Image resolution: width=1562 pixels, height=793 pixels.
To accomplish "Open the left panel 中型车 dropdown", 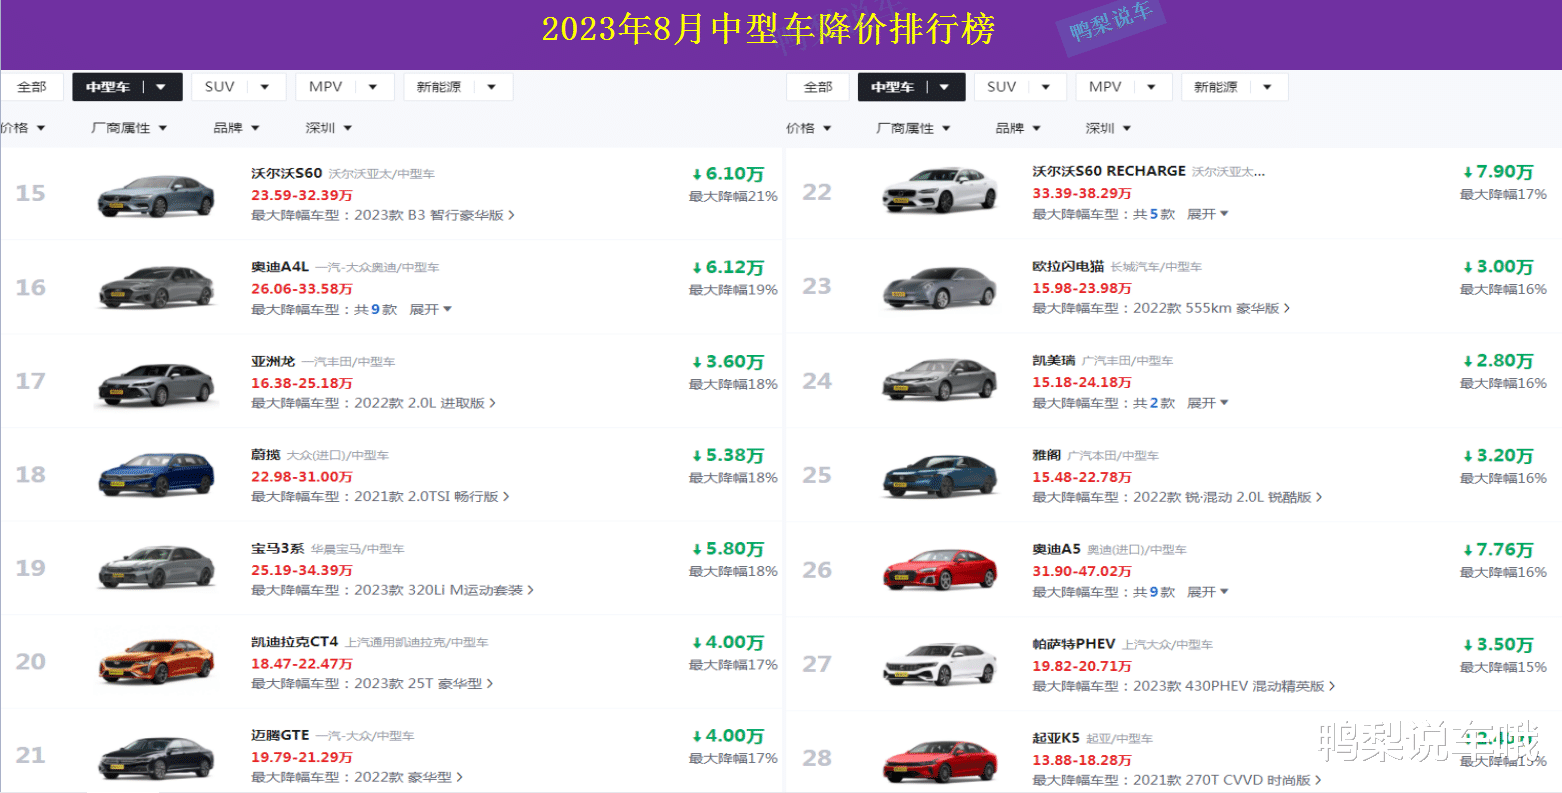I will click(127, 87).
